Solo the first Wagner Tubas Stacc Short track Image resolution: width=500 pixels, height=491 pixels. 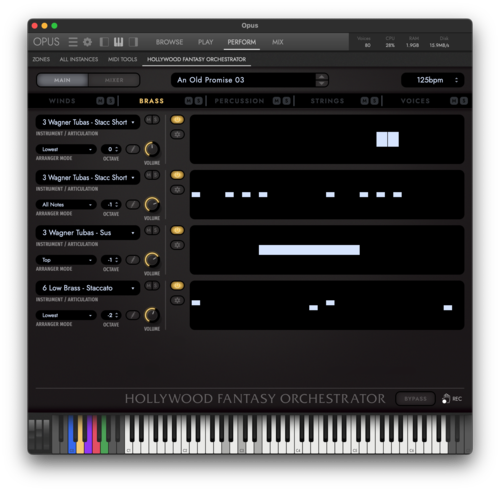coord(156,119)
